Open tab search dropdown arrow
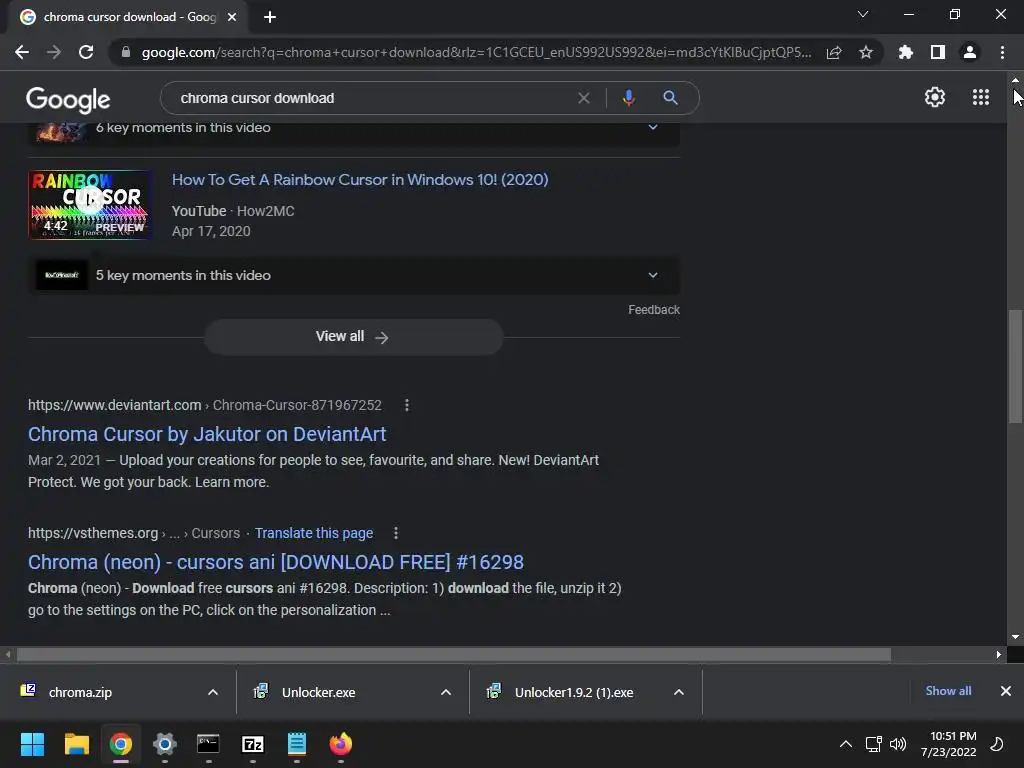 [x=863, y=14]
